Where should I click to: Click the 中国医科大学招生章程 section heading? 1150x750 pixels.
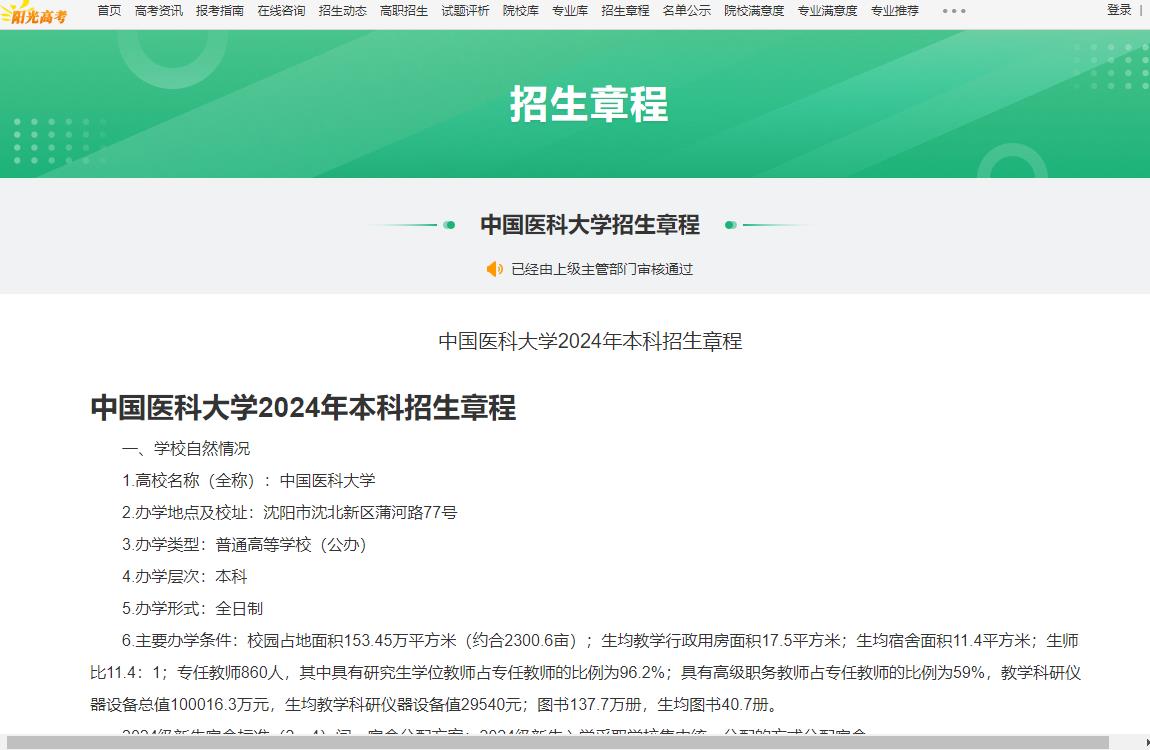tap(590, 225)
